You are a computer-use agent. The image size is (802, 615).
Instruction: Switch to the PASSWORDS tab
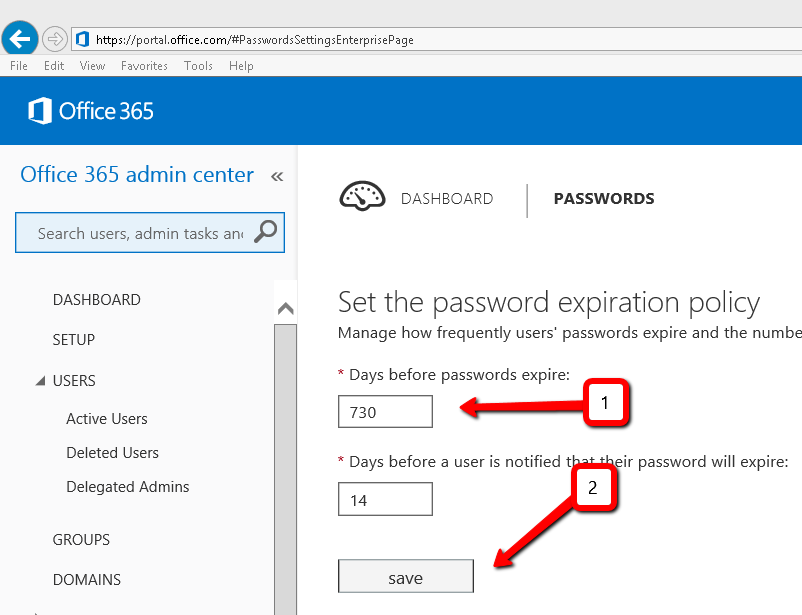click(603, 198)
